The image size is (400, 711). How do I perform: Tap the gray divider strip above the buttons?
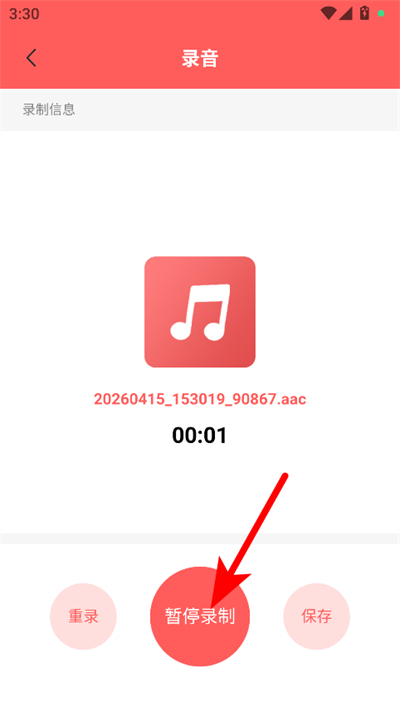click(200, 538)
